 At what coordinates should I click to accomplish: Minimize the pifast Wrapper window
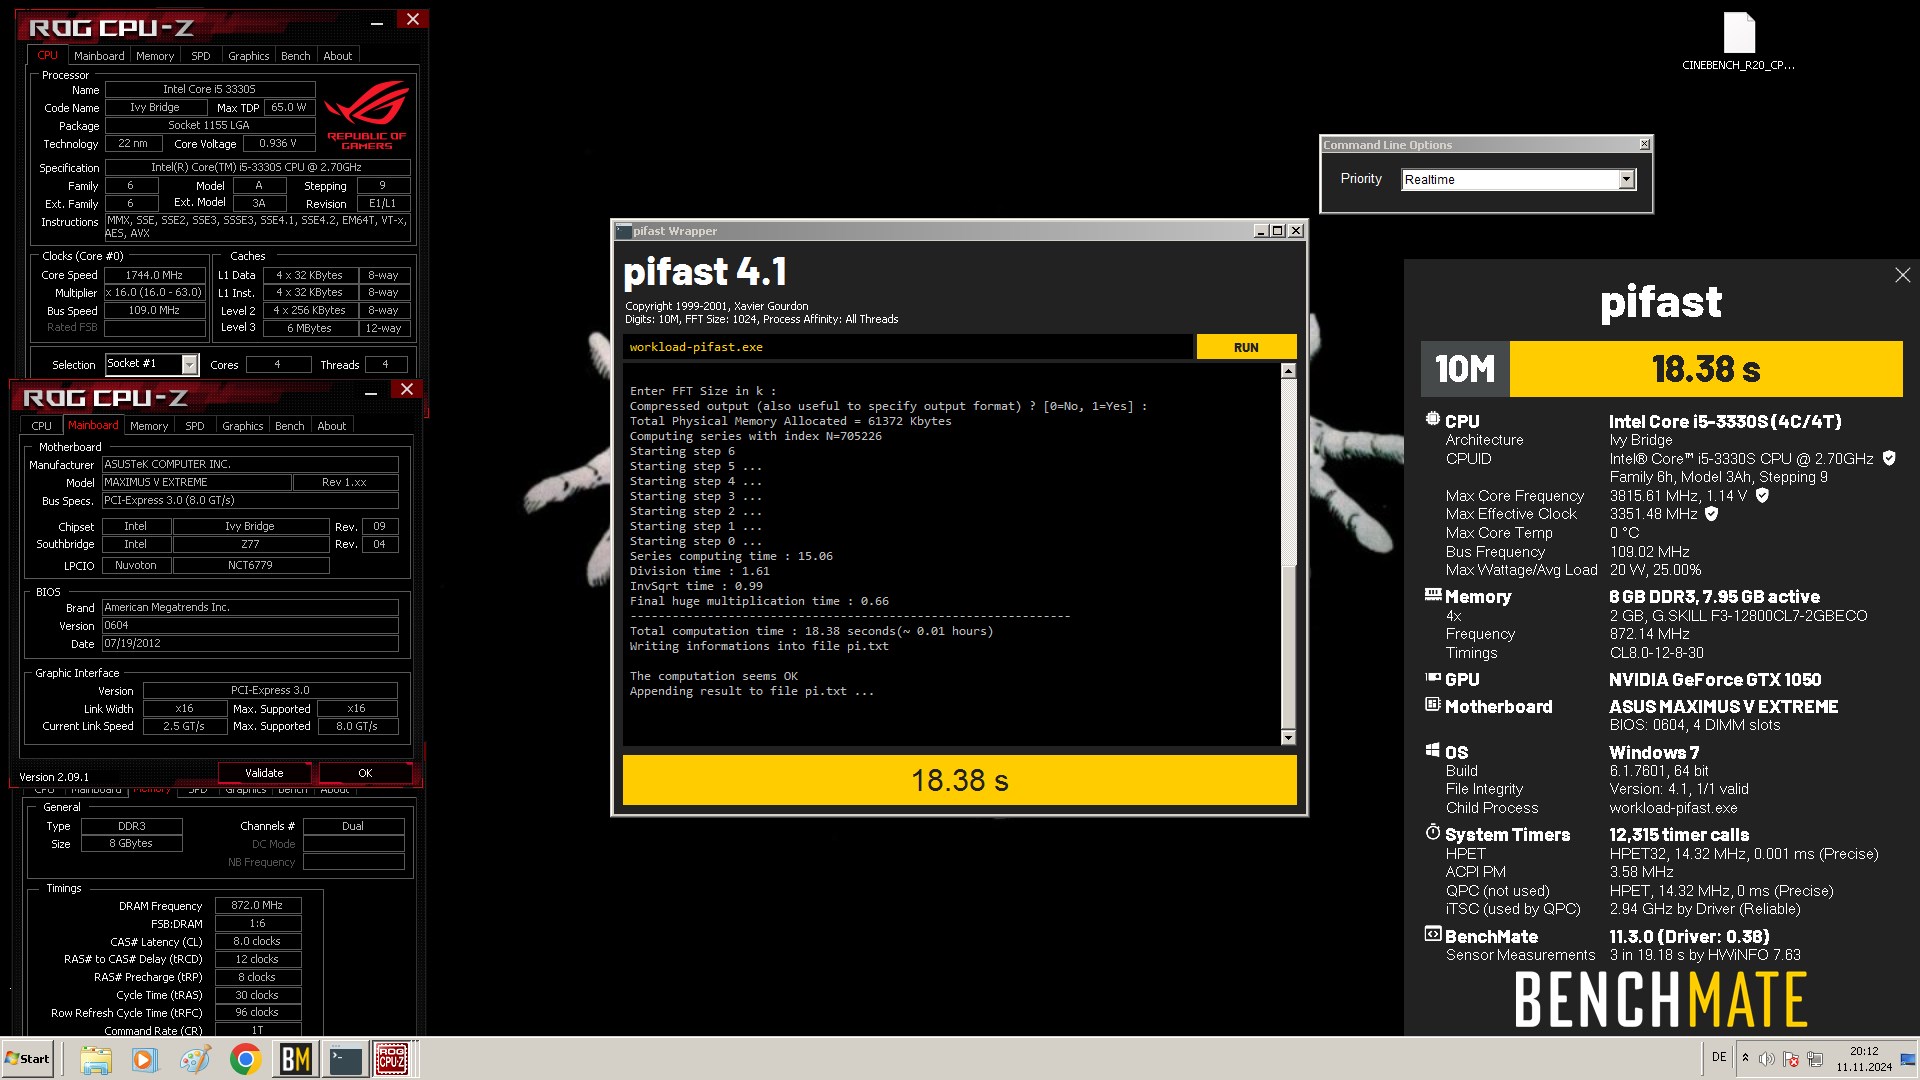click(x=1261, y=231)
